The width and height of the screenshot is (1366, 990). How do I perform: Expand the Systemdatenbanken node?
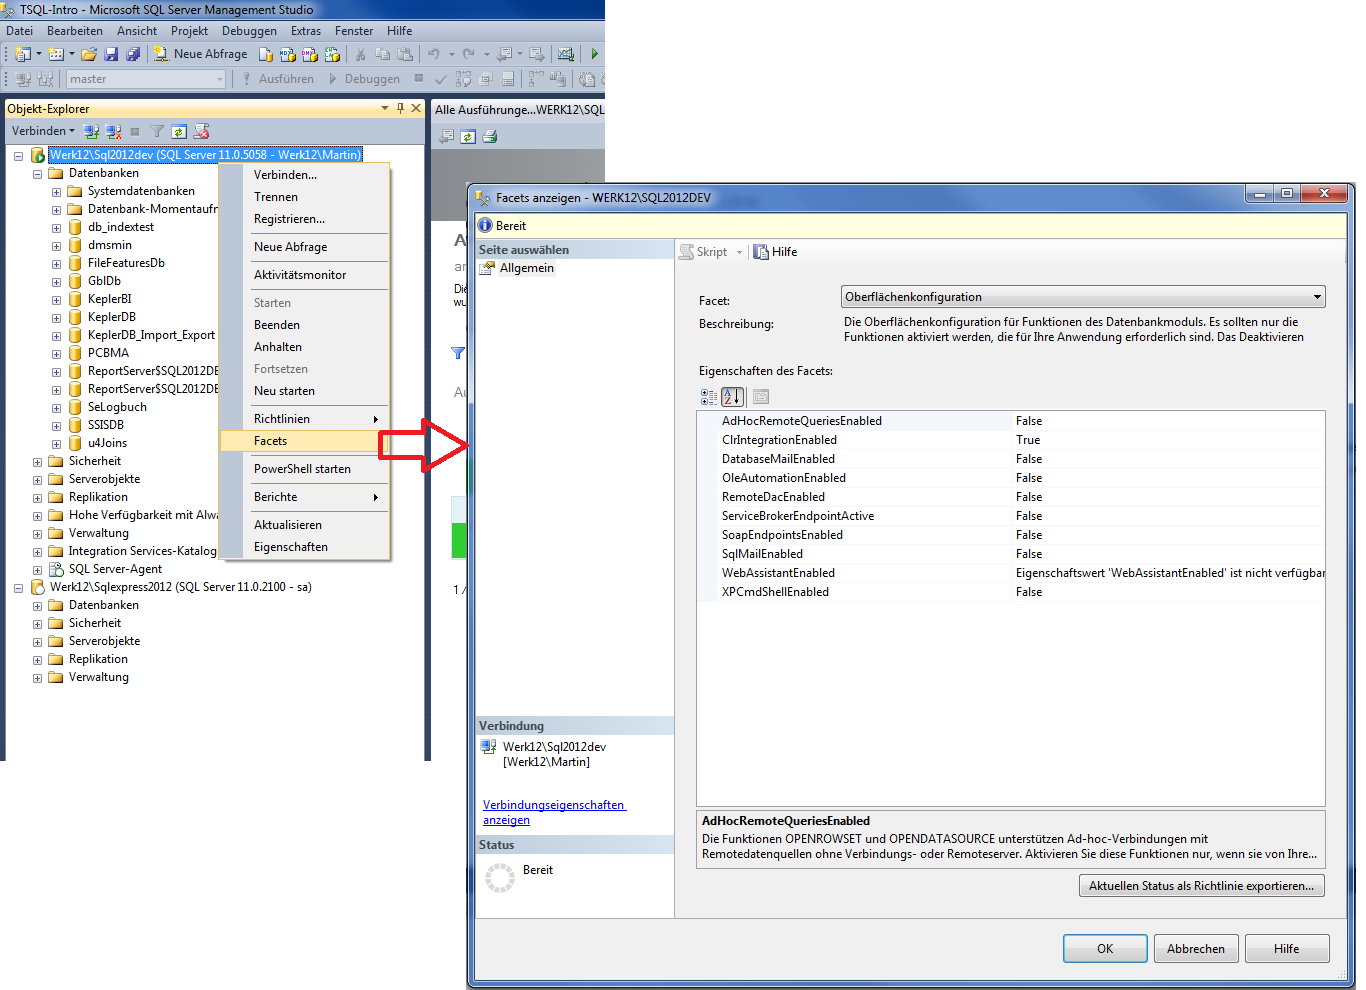56,191
